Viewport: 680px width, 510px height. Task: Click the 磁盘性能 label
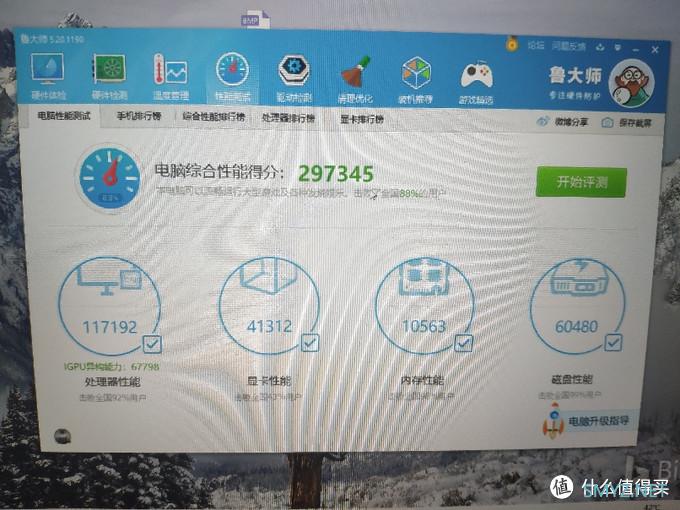click(x=572, y=379)
